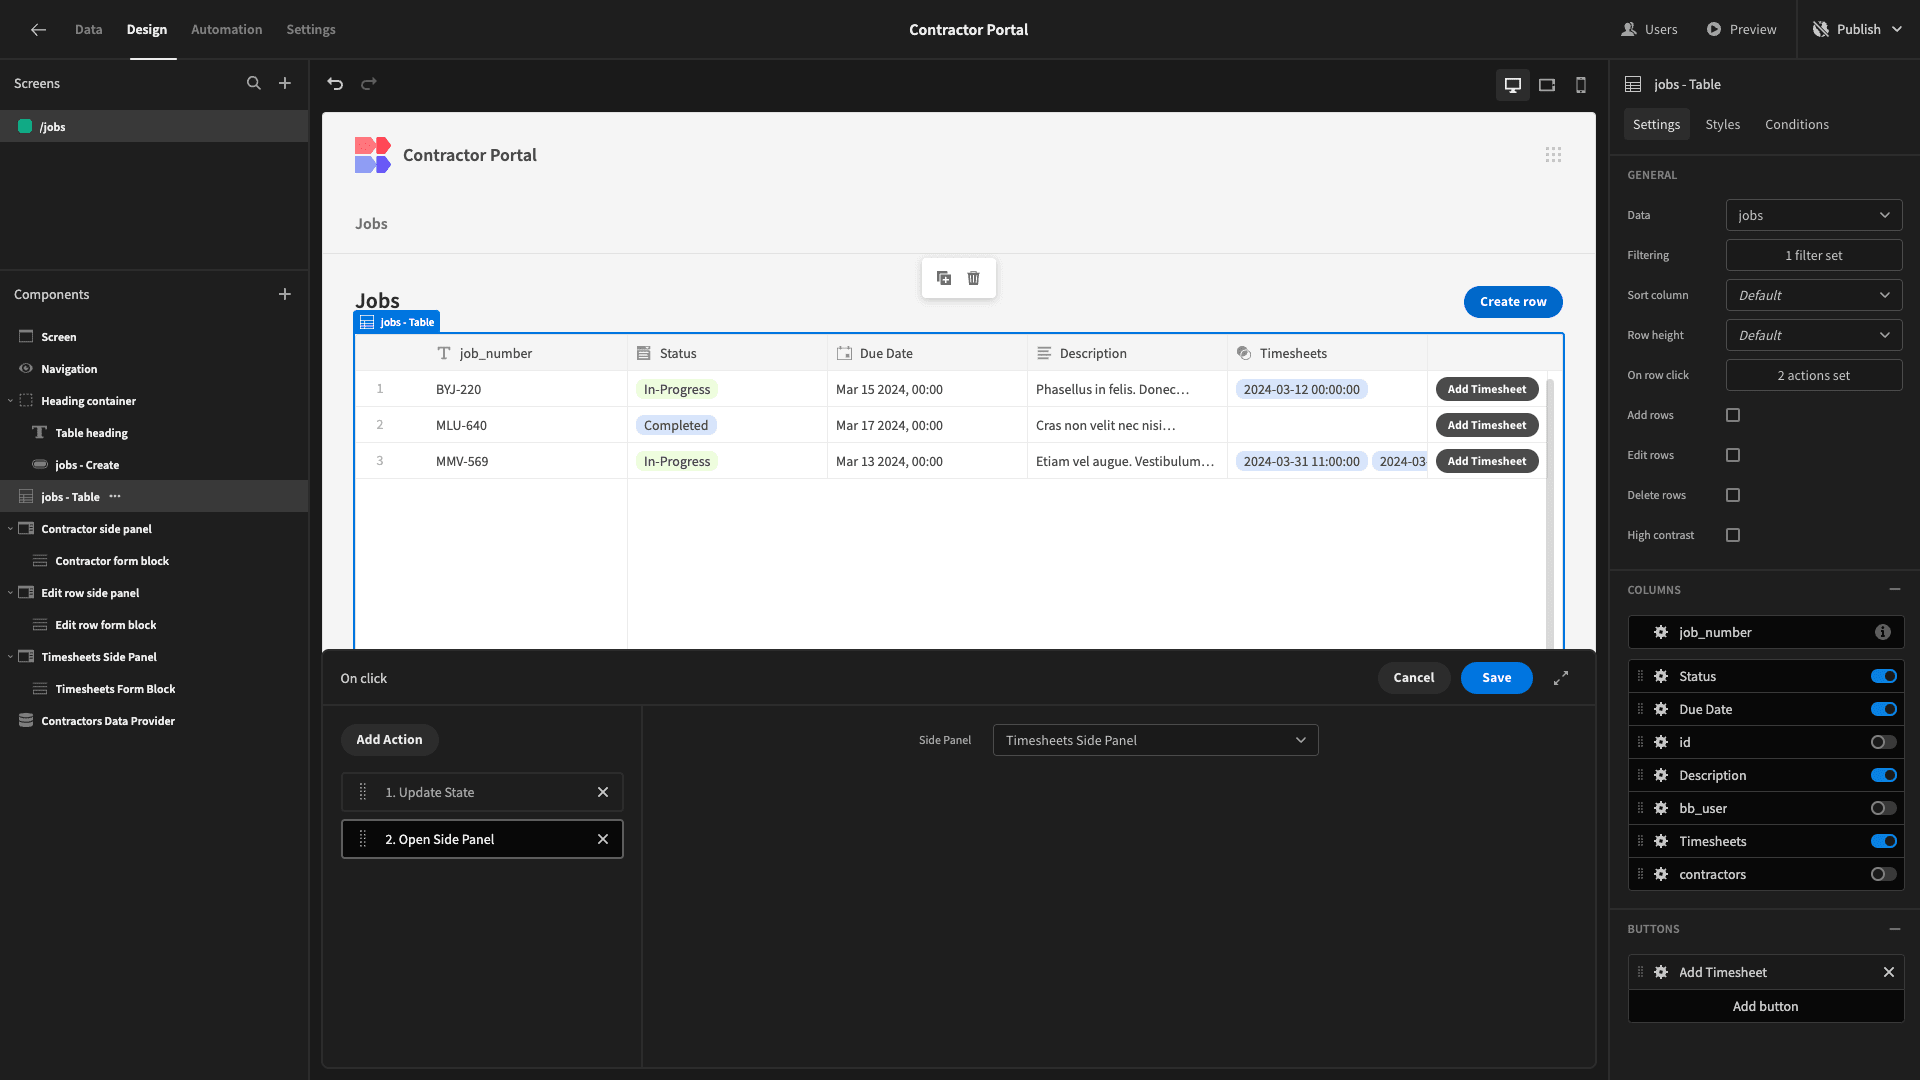Remove the Update State action

click(603, 792)
